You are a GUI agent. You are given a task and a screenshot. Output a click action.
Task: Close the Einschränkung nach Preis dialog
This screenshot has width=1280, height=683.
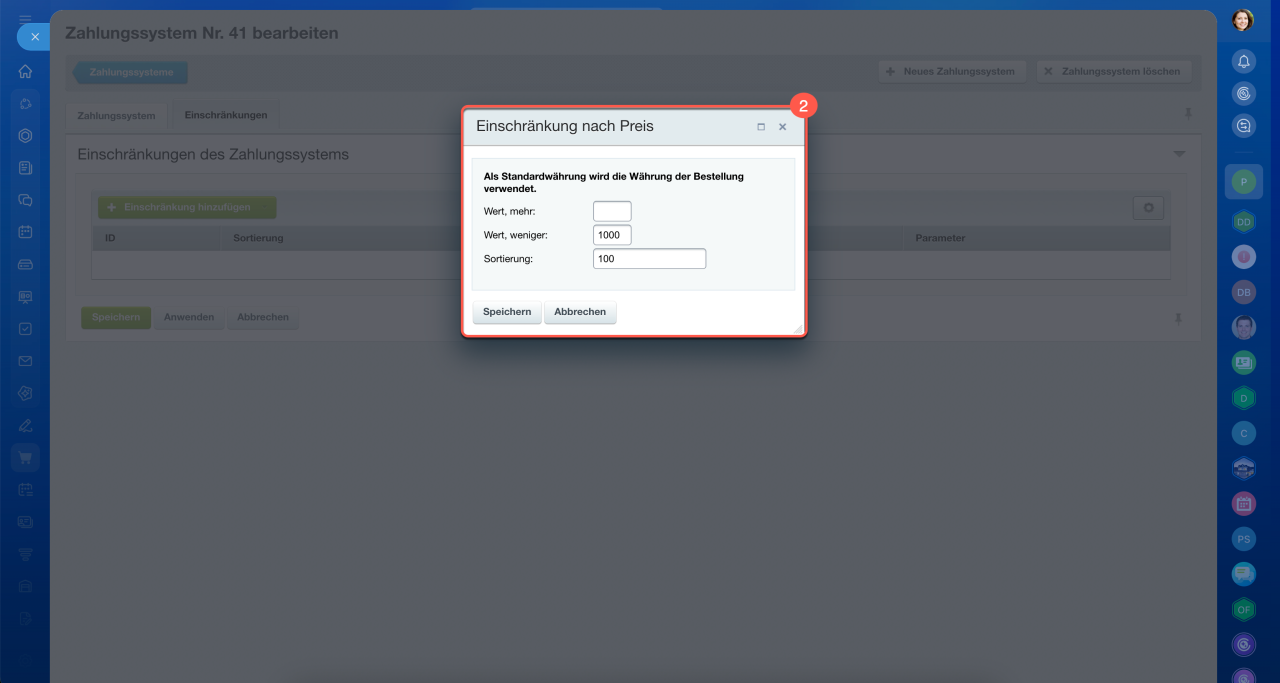[x=783, y=127]
